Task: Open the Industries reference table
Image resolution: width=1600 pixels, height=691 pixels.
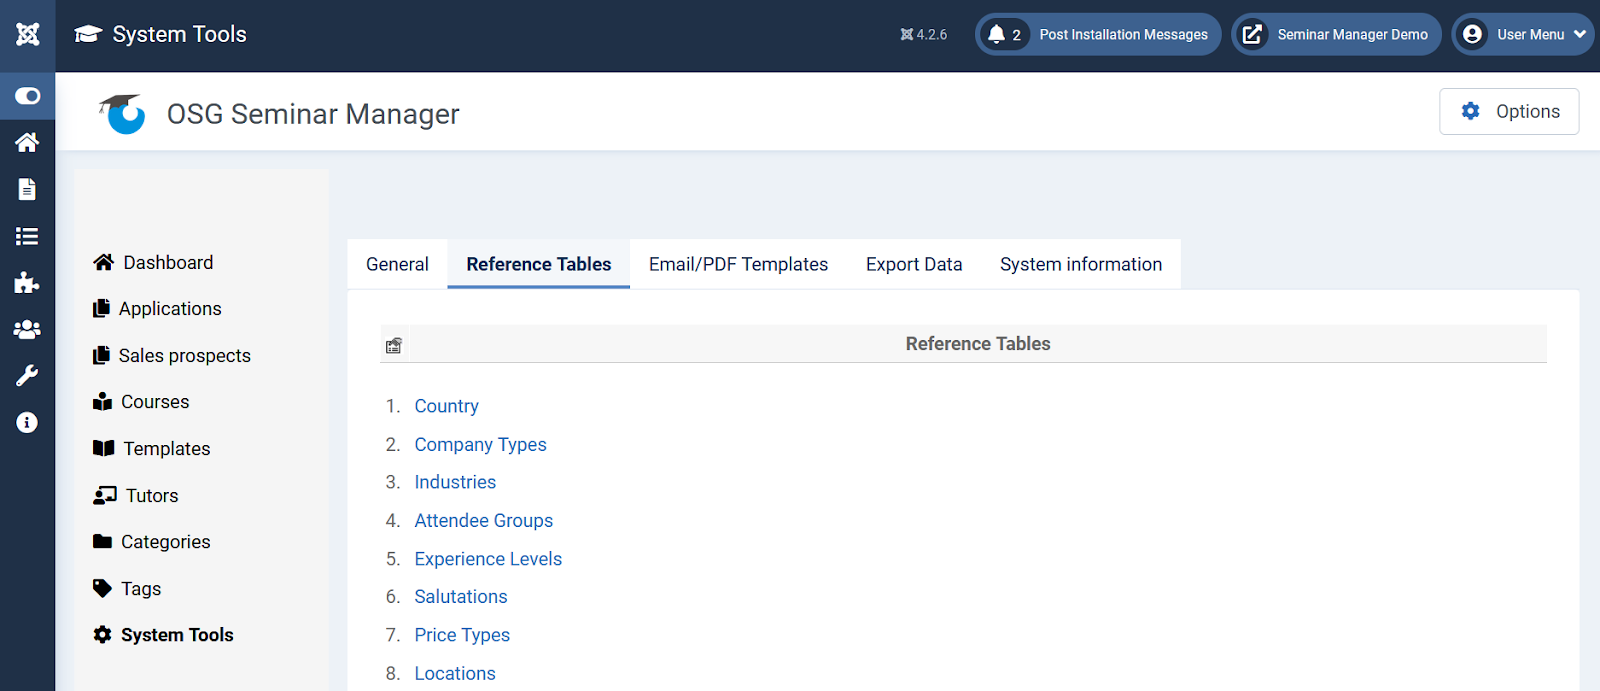Action: [455, 482]
